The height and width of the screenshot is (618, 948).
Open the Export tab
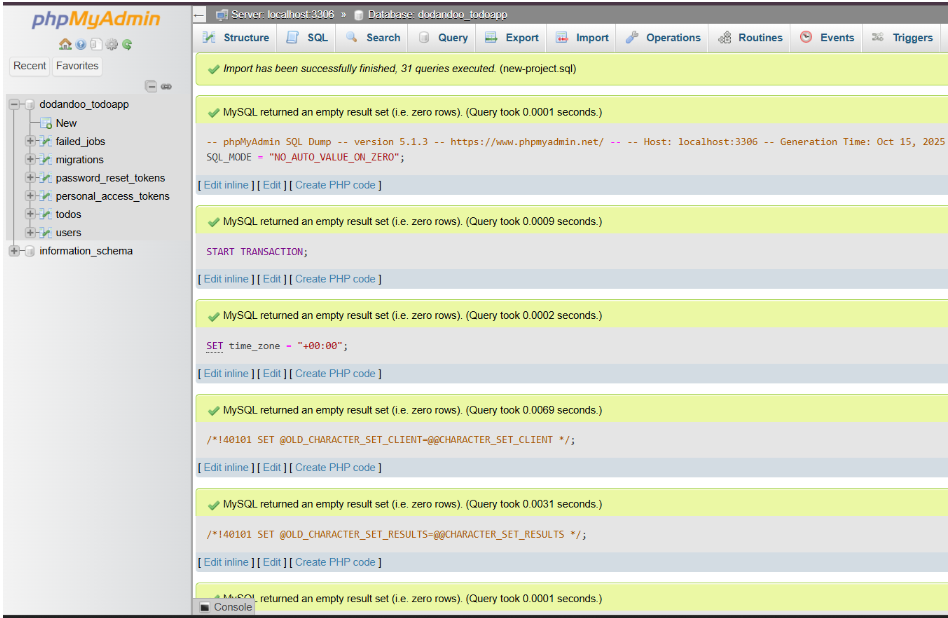pos(512,38)
